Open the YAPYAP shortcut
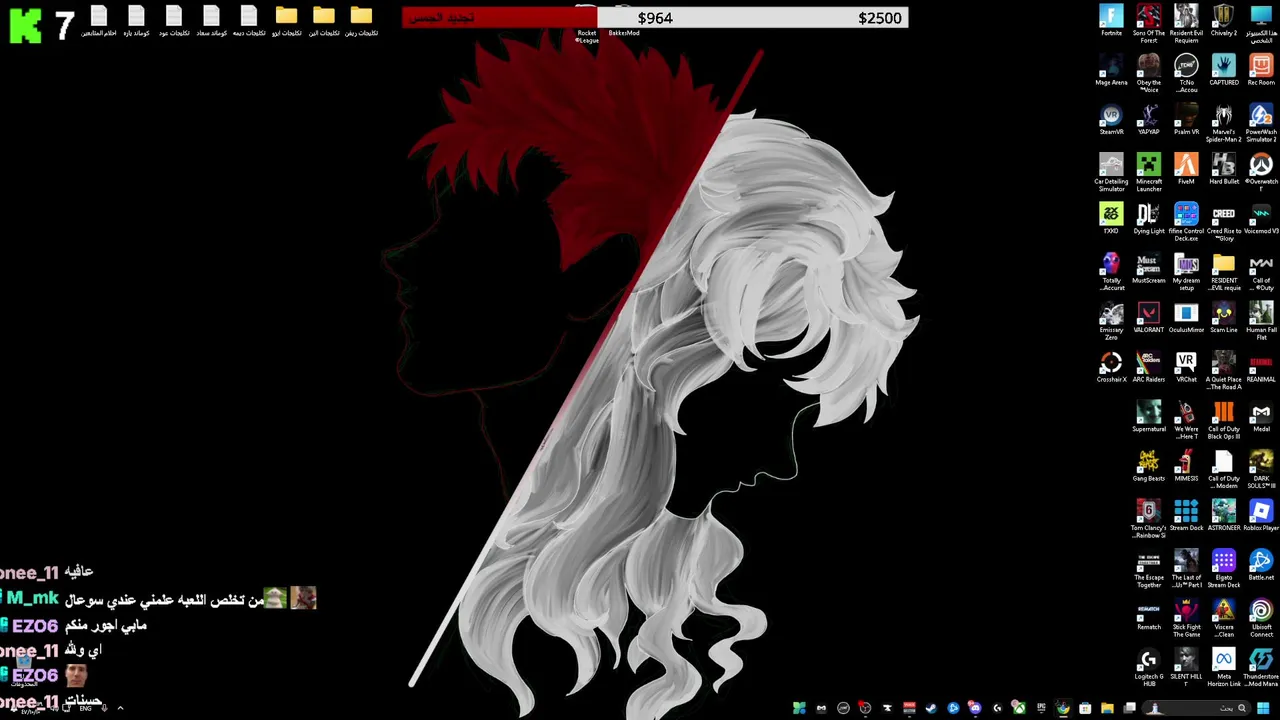 (1149, 119)
